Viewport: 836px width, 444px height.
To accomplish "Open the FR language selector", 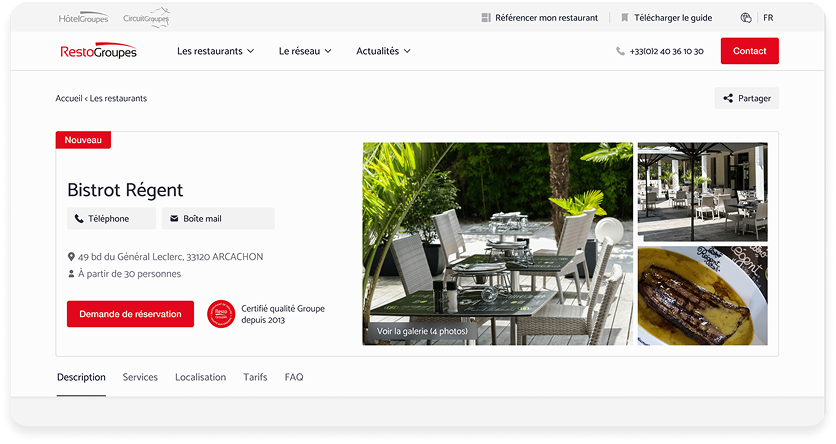I will click(768, 18).
